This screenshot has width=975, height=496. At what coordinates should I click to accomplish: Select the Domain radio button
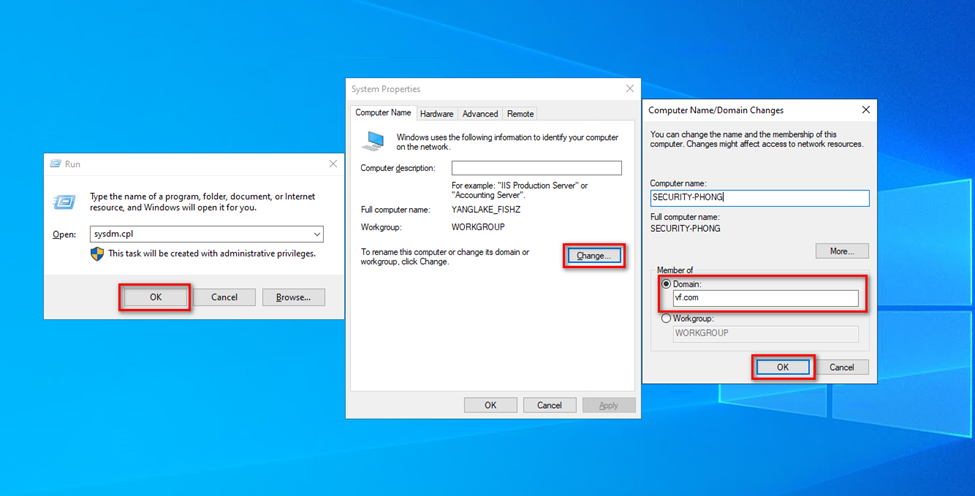(x=666, y=284)
